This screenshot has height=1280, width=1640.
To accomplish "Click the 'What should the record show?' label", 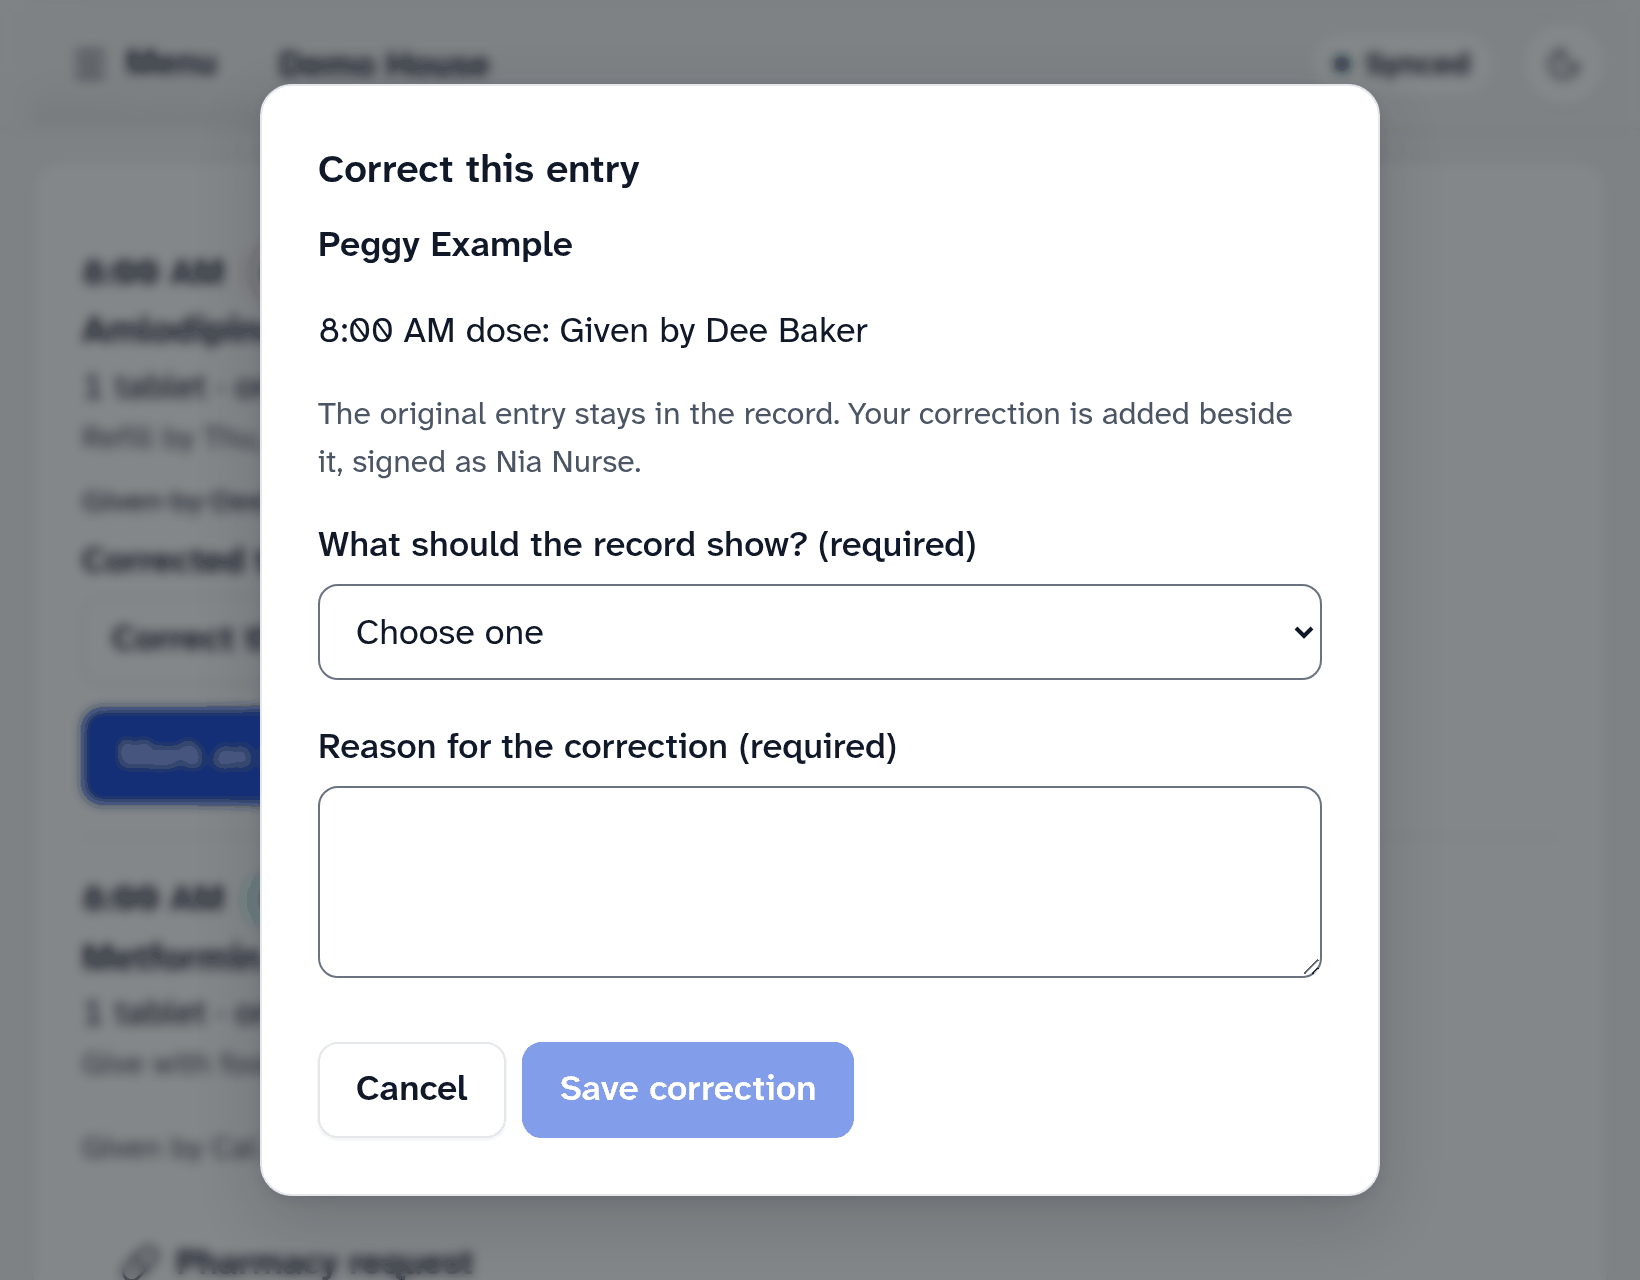I will tap(647, 544).
